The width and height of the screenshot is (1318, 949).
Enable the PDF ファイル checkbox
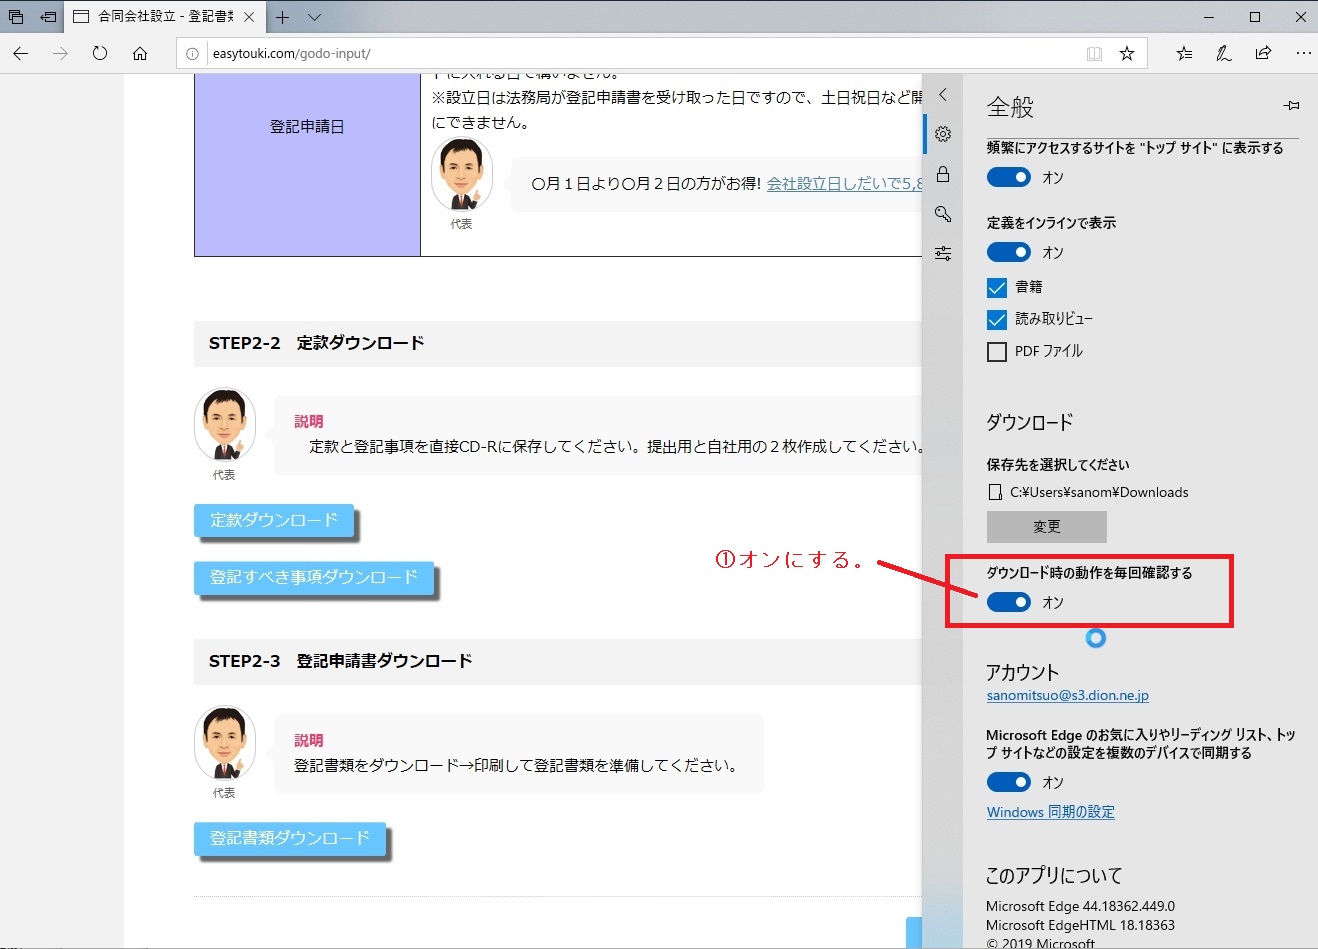pos(997,352)
